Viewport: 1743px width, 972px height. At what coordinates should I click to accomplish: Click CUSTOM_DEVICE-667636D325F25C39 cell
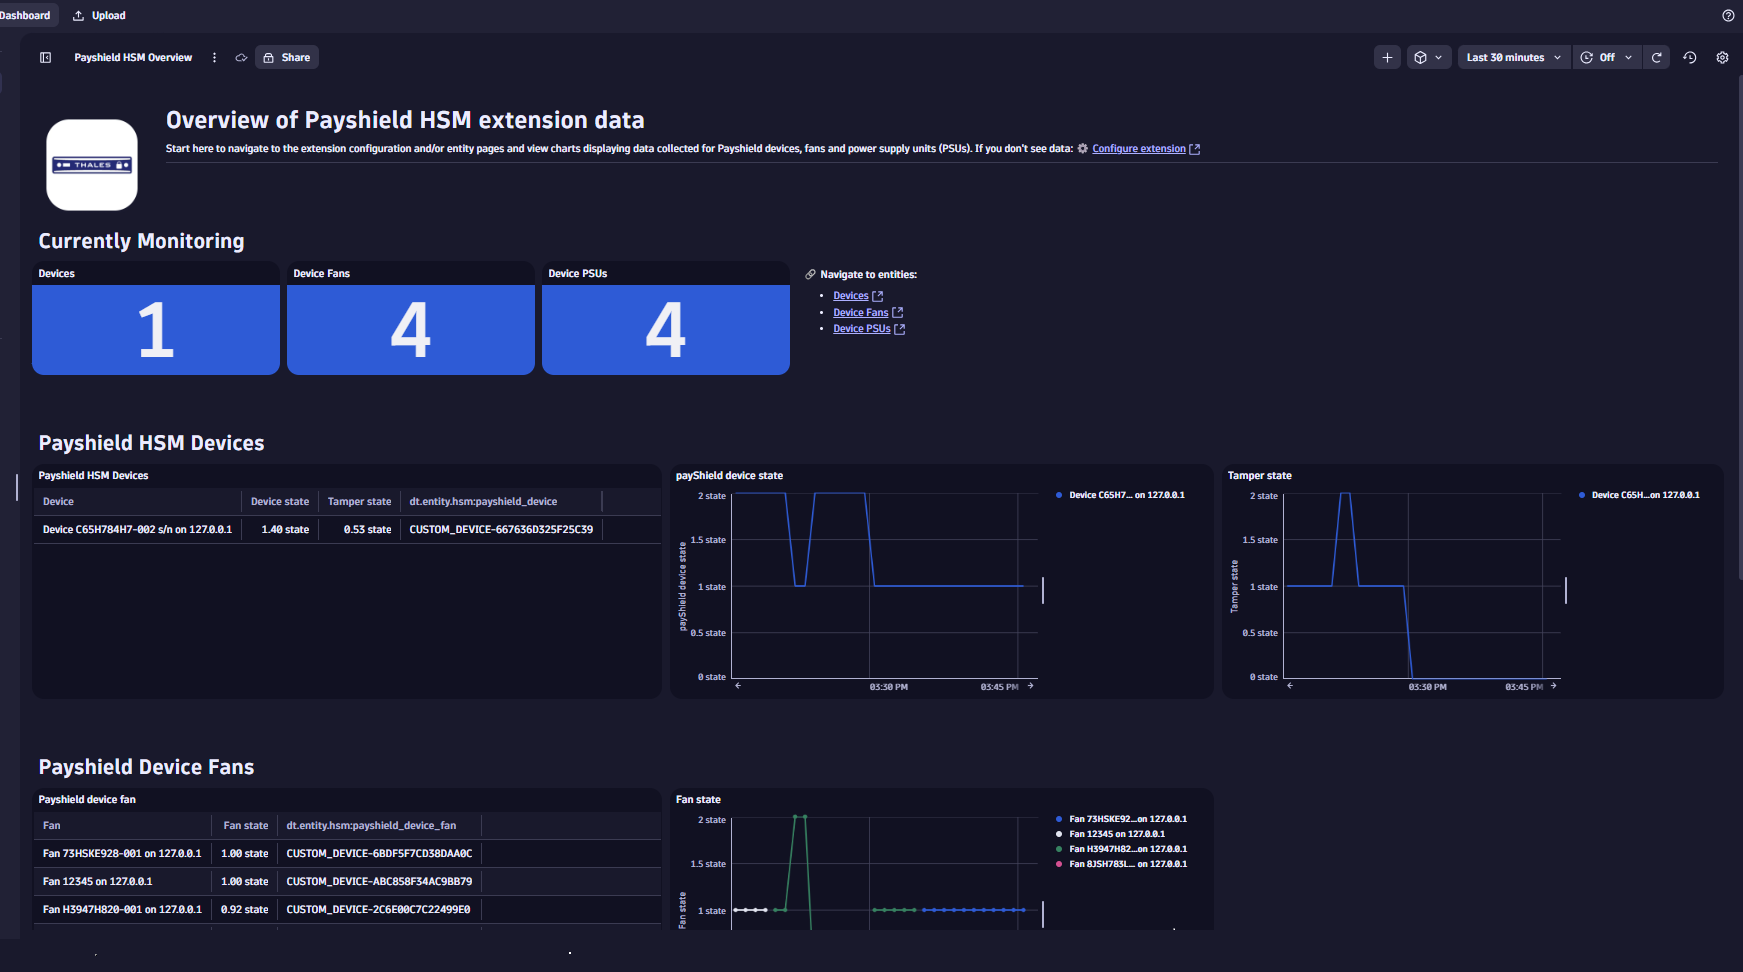click(501, 530)
